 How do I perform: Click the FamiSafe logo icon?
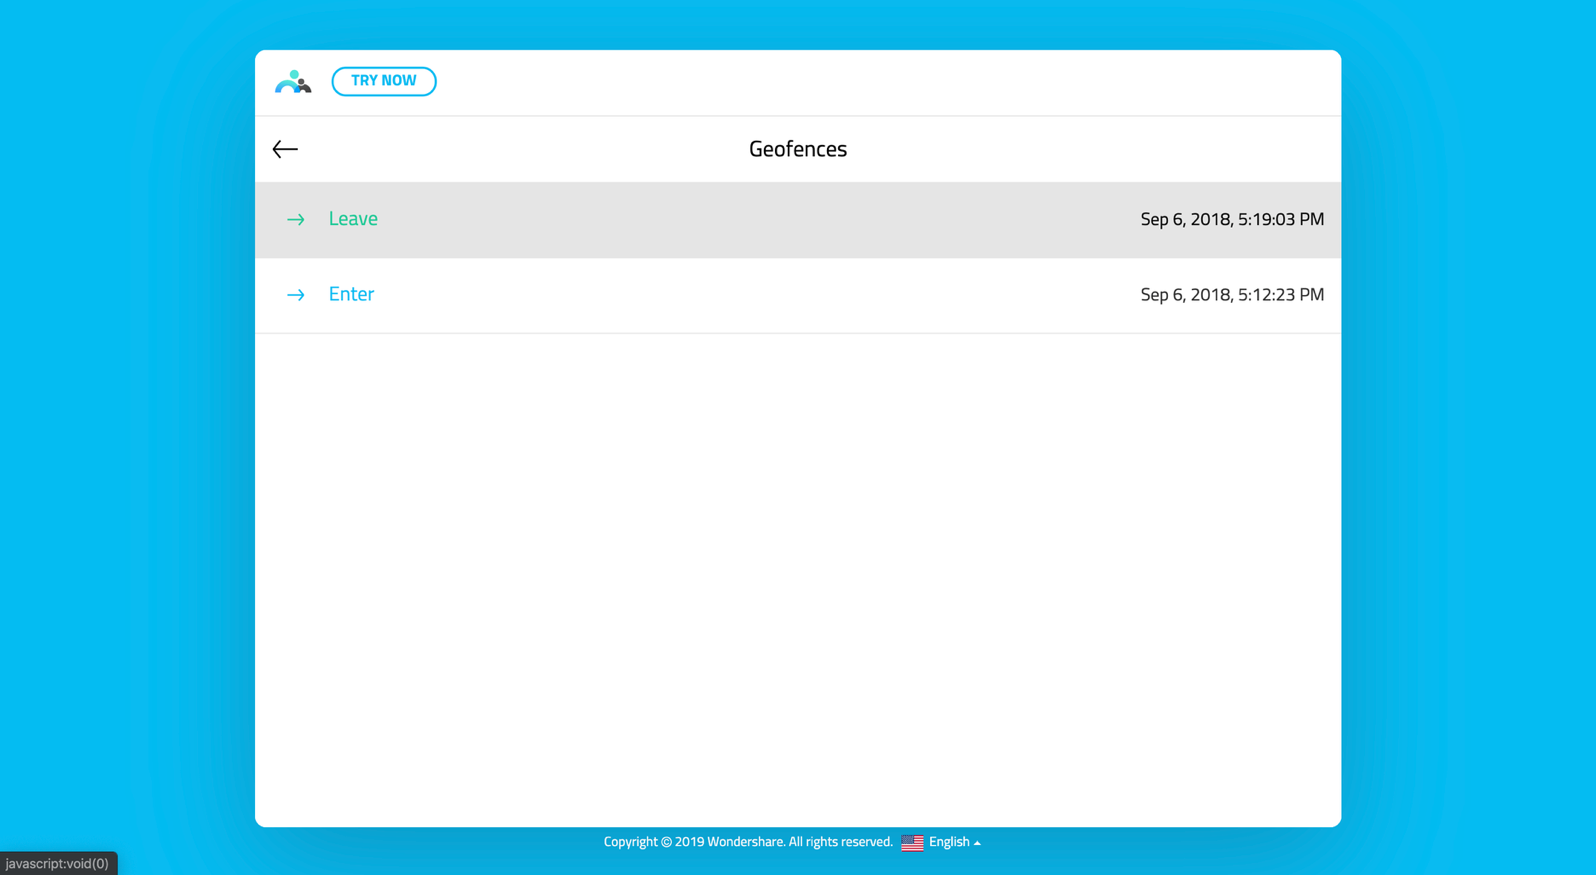pyautogui.click(x=293, y=82)
